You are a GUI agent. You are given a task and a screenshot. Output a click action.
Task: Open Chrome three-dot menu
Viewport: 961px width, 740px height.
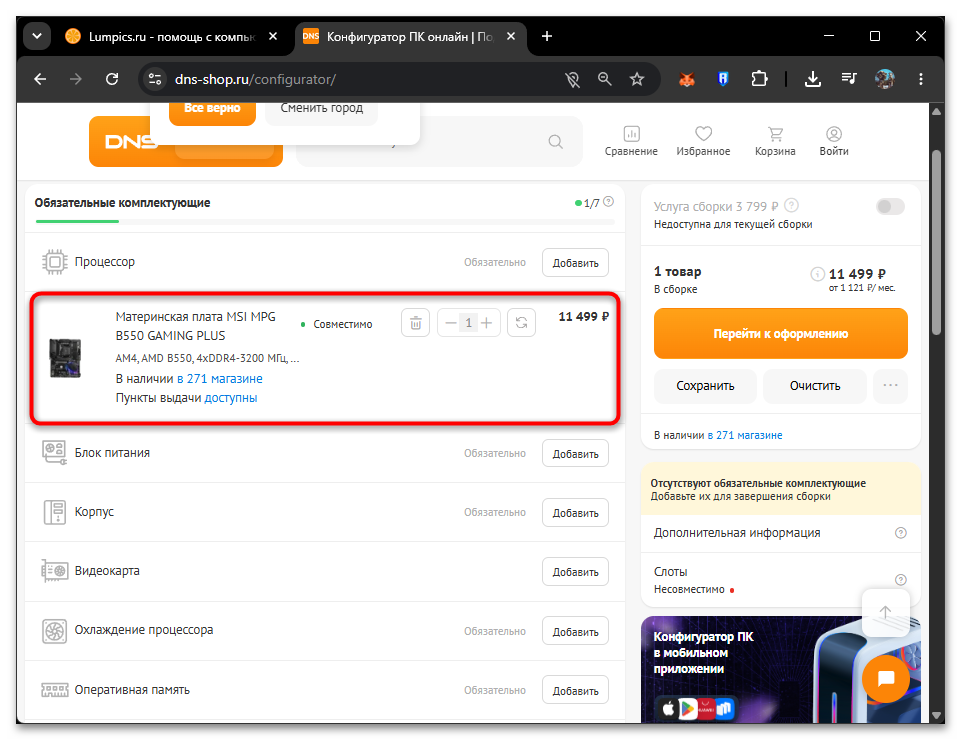(x=921, y=79)
